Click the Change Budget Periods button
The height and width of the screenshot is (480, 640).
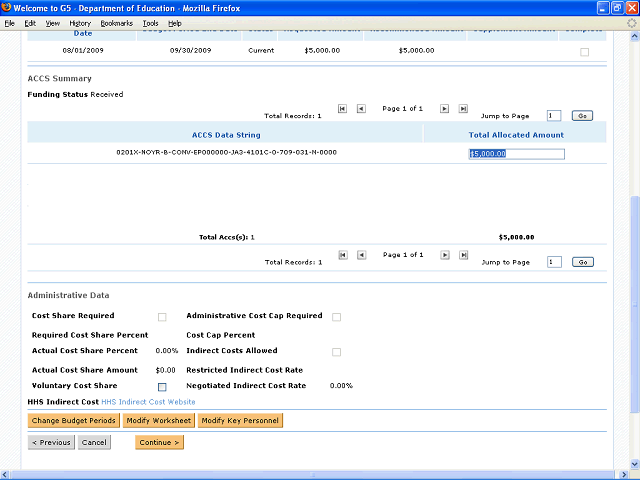[74, 421]
